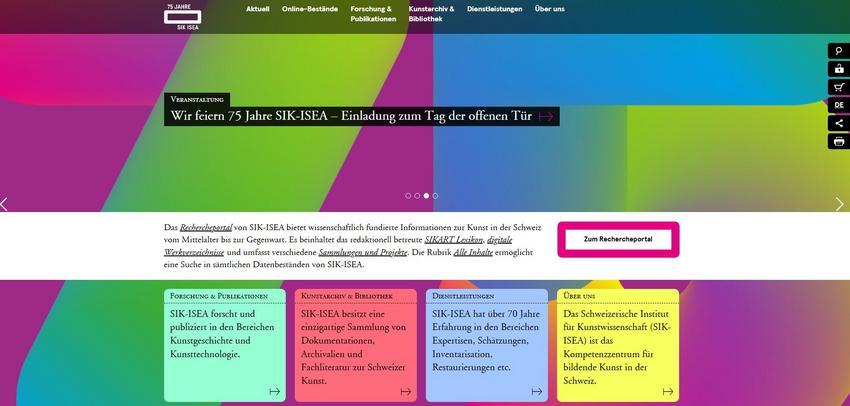Click arrow in Kunstarchiv & Bibliothek card
Screen dimensions: 850x406
click(405, 391)
